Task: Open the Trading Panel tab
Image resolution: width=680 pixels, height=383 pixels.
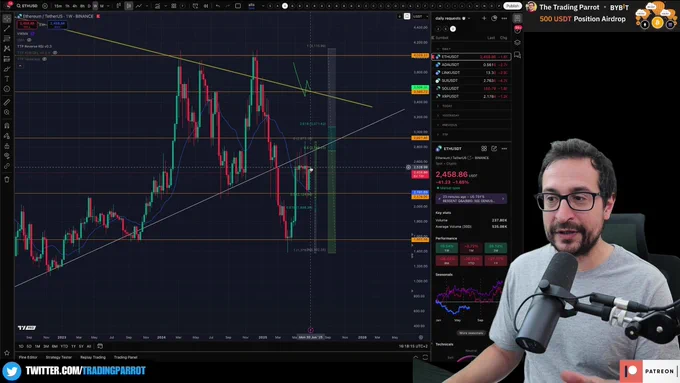Action: click(125, 357)
